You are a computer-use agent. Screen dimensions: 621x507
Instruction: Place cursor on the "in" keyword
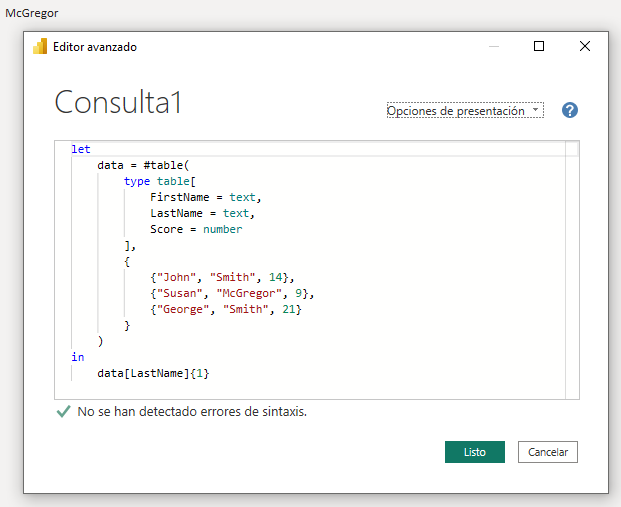point(78,357)
